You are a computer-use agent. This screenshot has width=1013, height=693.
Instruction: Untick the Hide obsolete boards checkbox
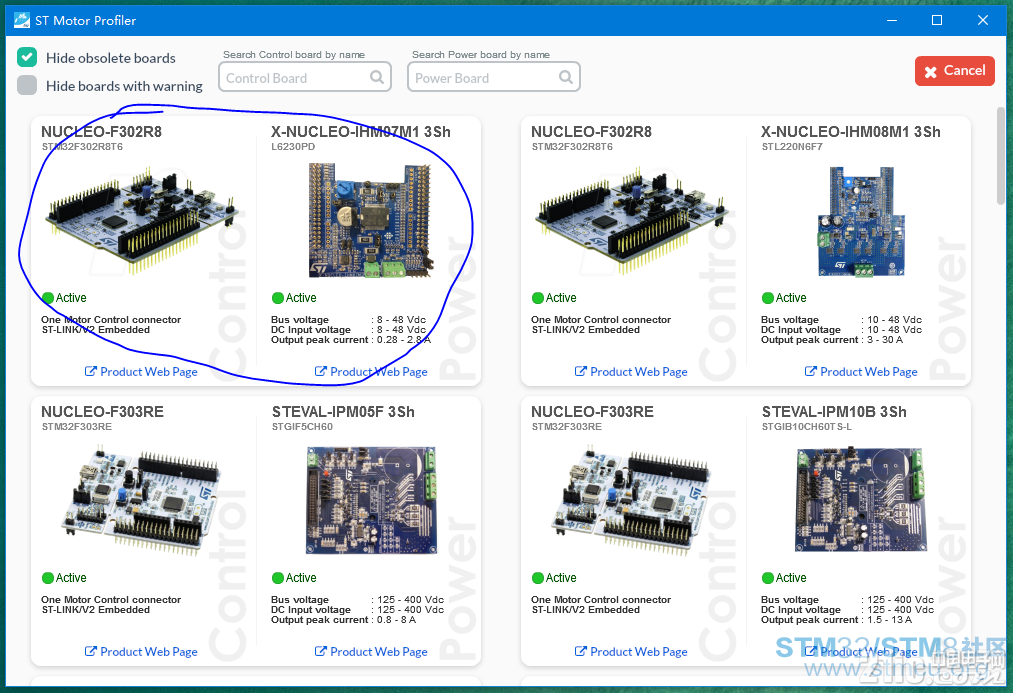[x=27, y=57]
